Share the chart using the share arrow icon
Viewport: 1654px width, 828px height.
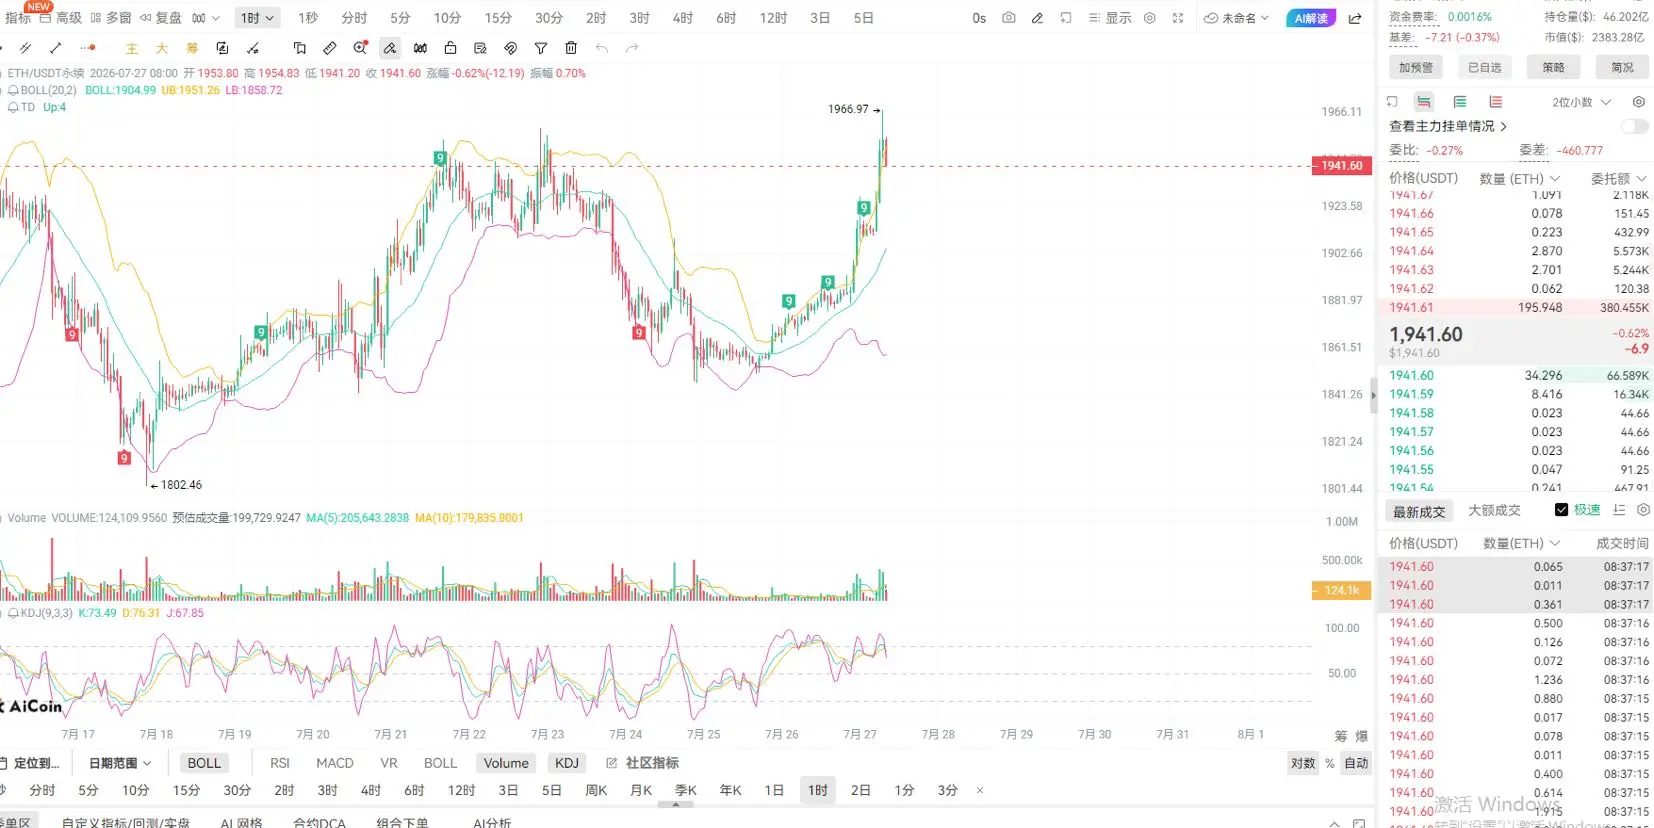click(1355, 18)
